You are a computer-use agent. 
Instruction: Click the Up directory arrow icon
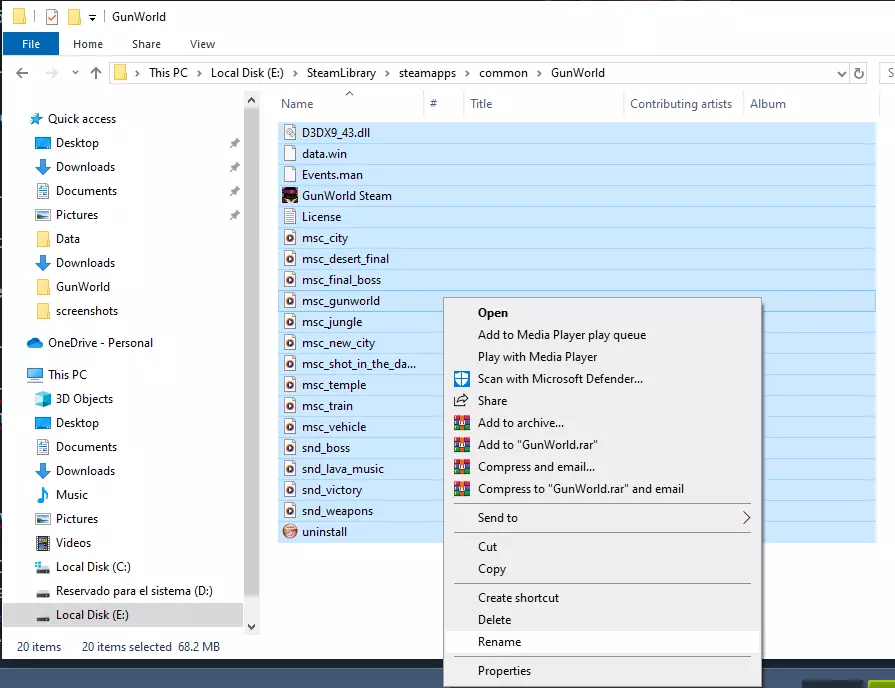[x=96, y=73]
